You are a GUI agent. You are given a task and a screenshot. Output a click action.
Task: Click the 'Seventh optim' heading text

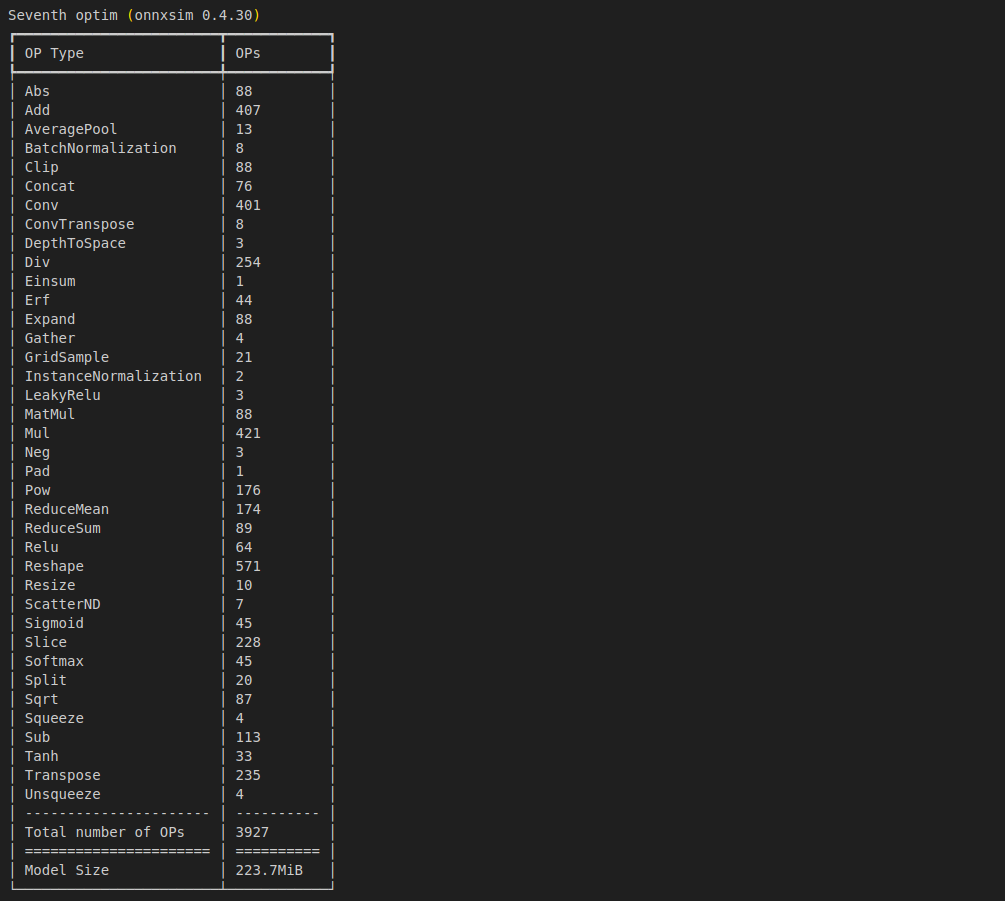click(63, 15)
